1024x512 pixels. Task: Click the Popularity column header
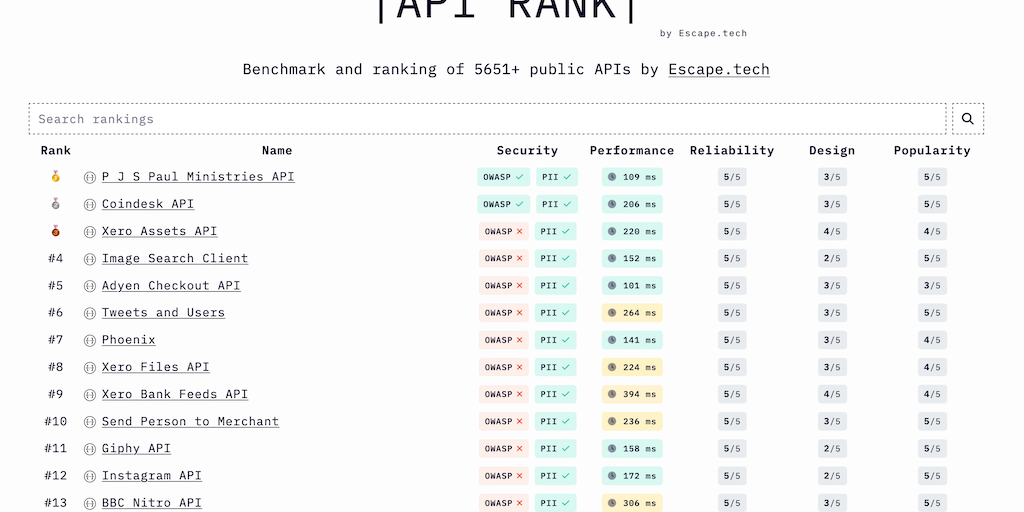[932, 150]
